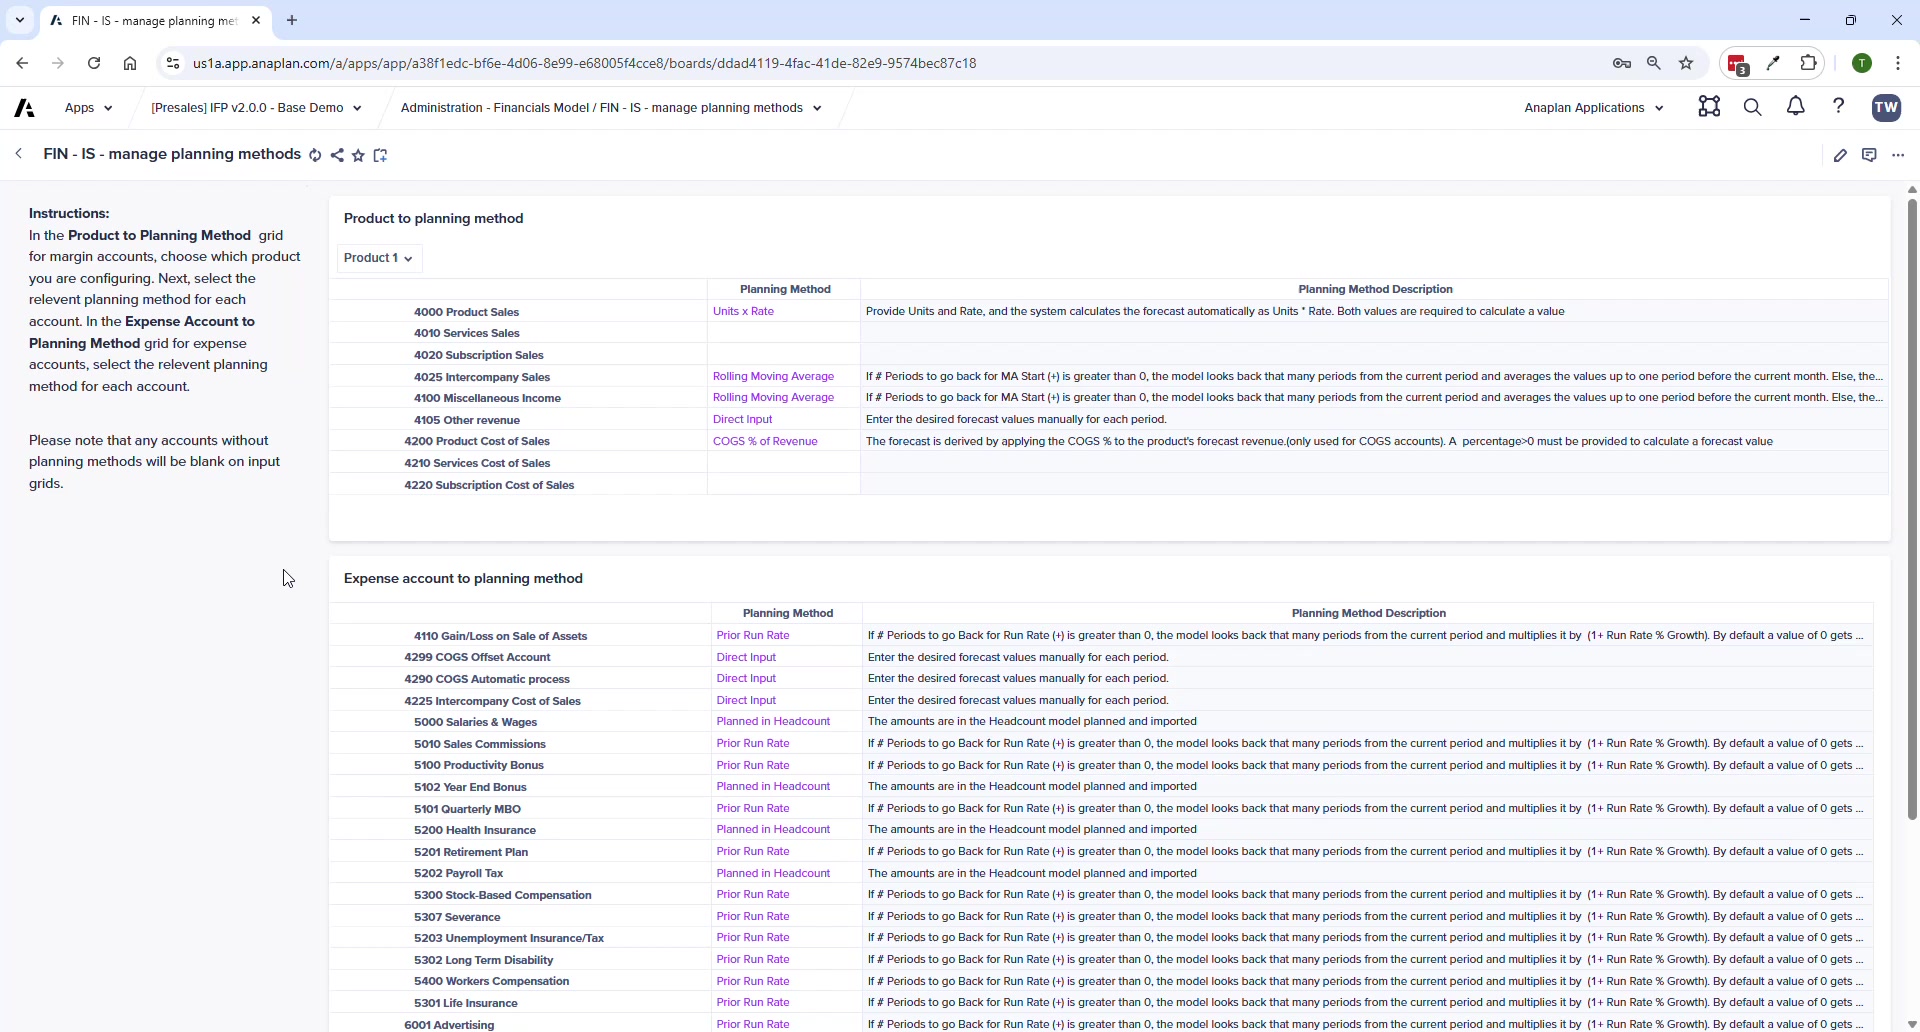Share the FIN - IS page via share icon
Viewport: 1920px width, 1032px height.
point(337,155)
